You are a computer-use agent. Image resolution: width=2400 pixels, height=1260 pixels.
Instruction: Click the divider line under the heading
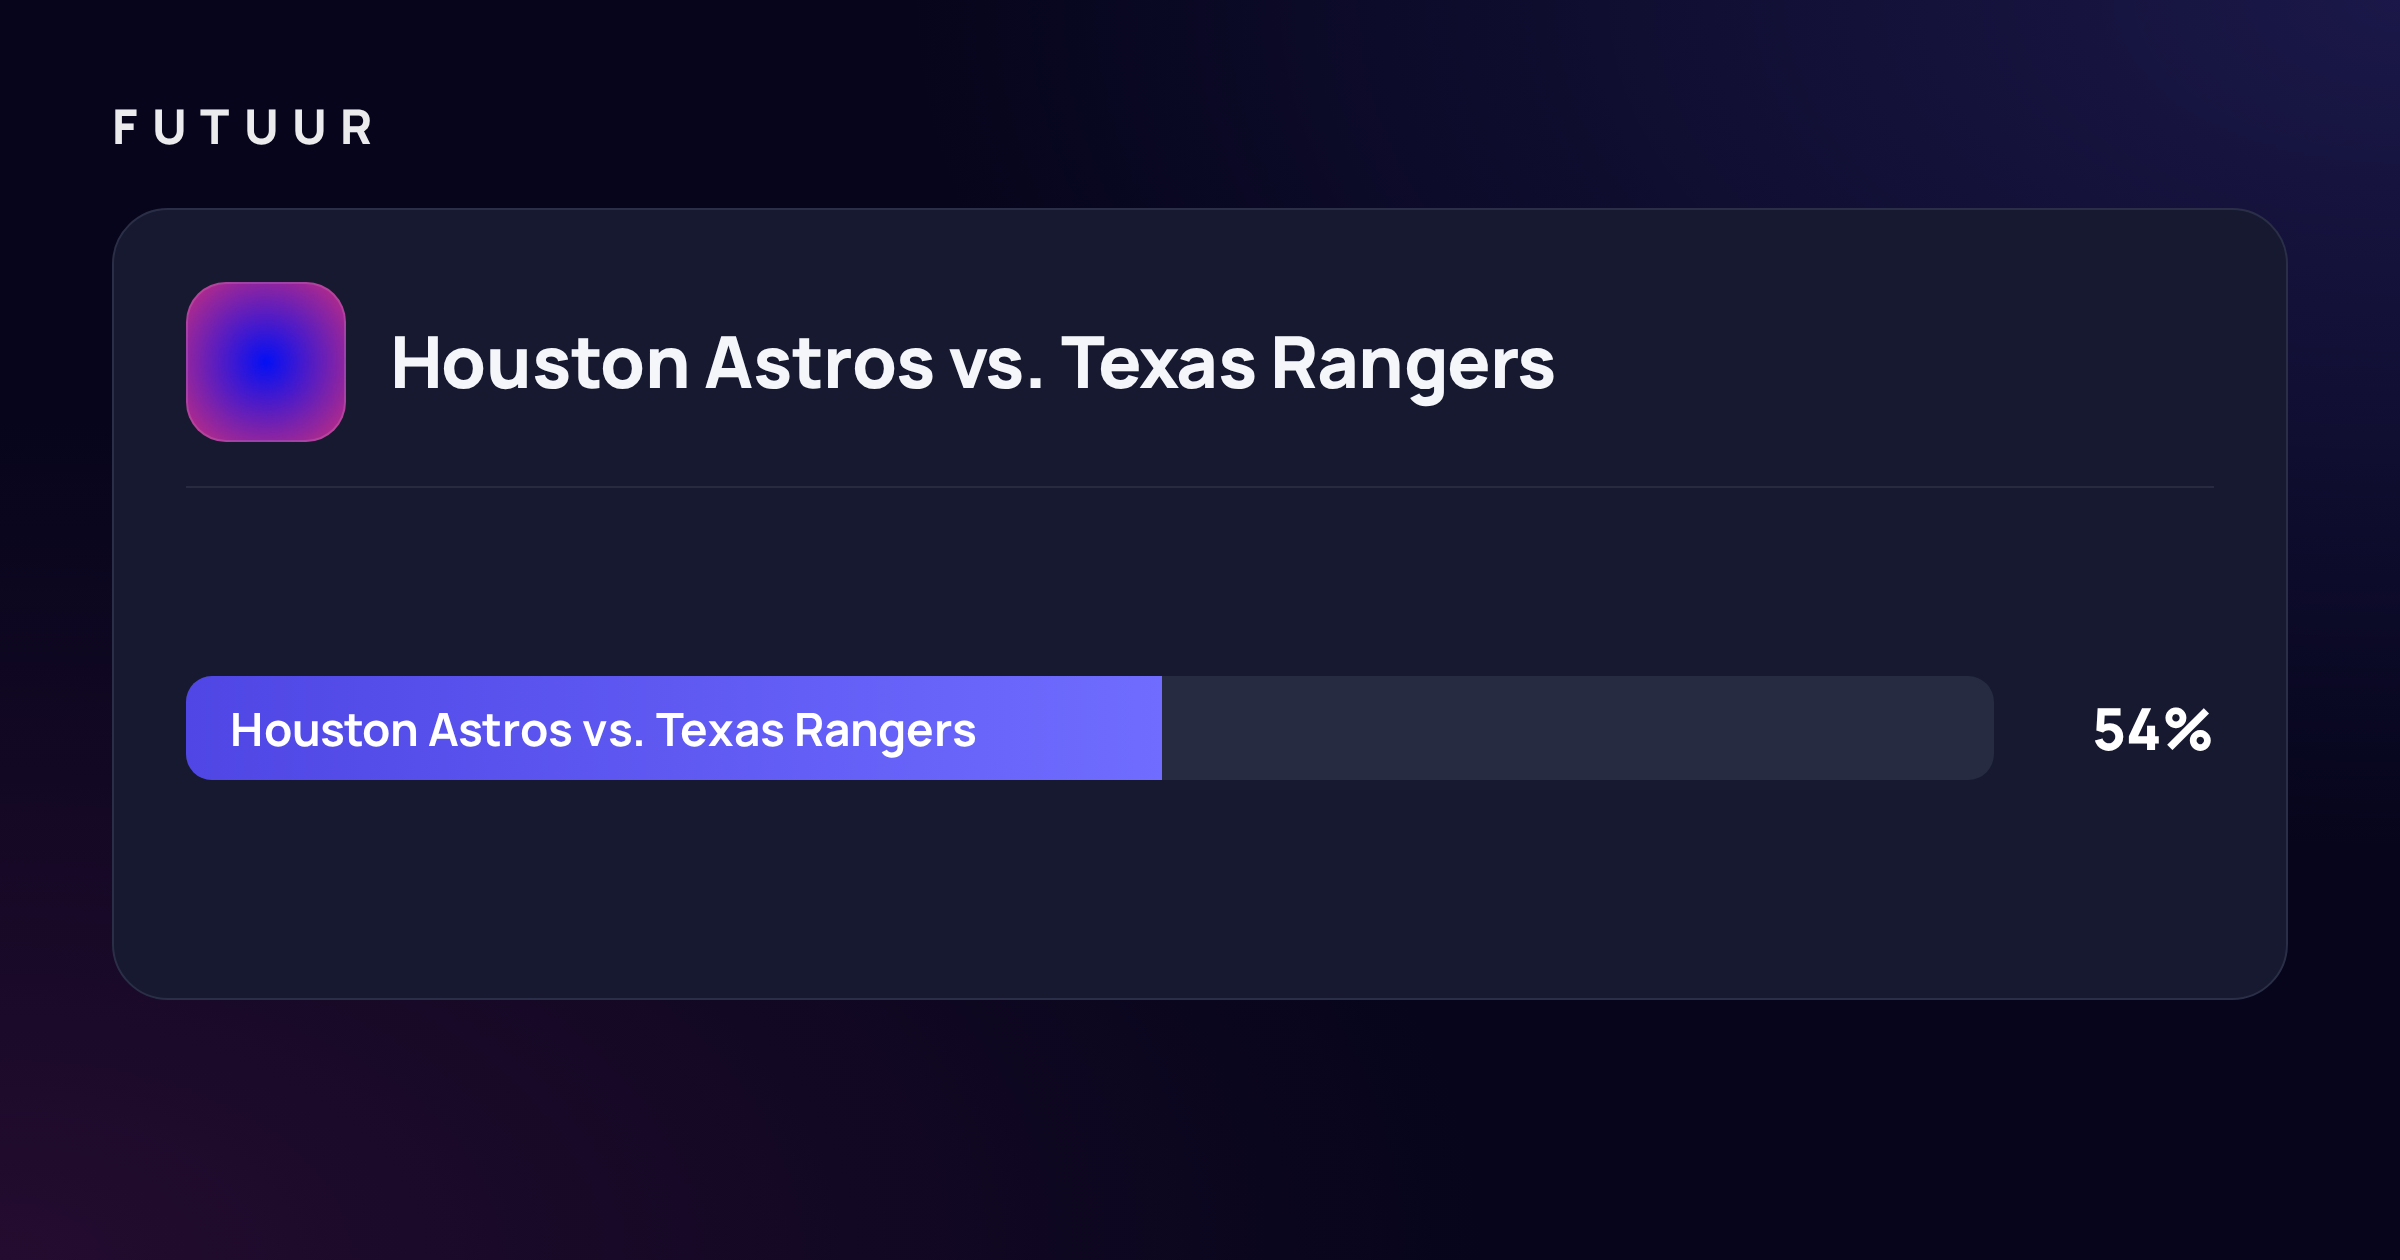(x=1200, y=487)
